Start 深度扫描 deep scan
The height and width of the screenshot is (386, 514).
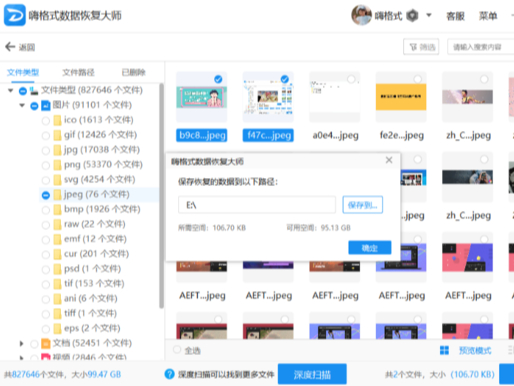312,374
